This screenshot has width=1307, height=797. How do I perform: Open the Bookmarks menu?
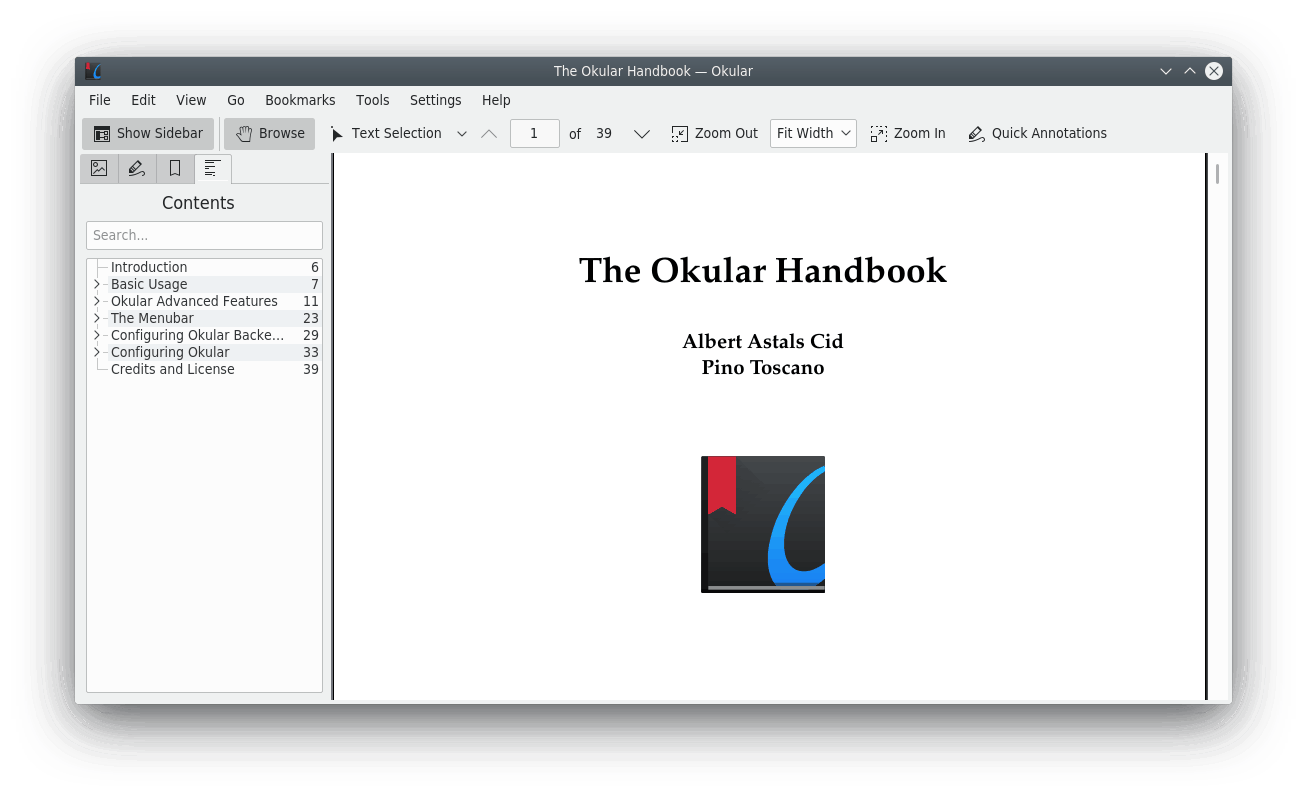coord(300,100)
